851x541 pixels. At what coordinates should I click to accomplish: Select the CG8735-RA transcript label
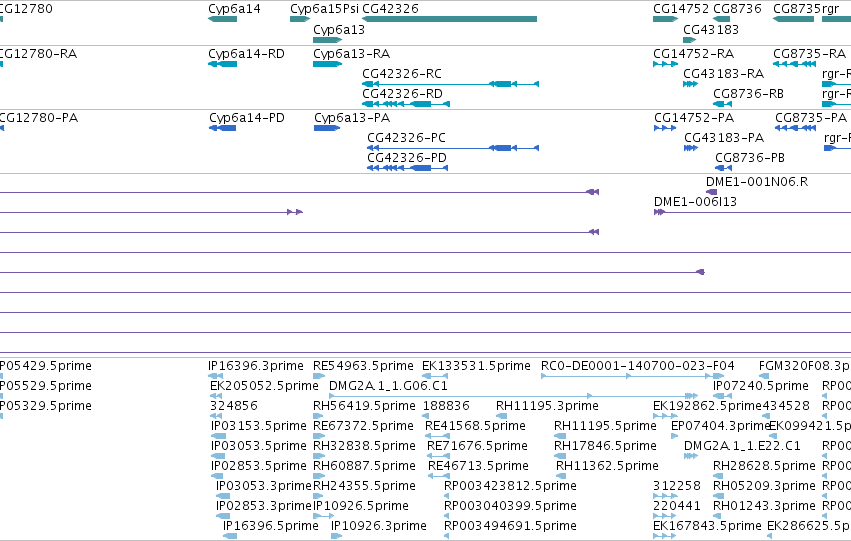810,54
